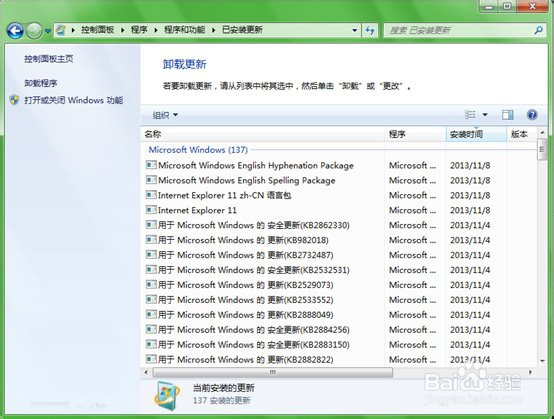The image size is (554, 419).
Task: Select Microsoft Windows English Hyphenation Package
Action: pos(255,165)
